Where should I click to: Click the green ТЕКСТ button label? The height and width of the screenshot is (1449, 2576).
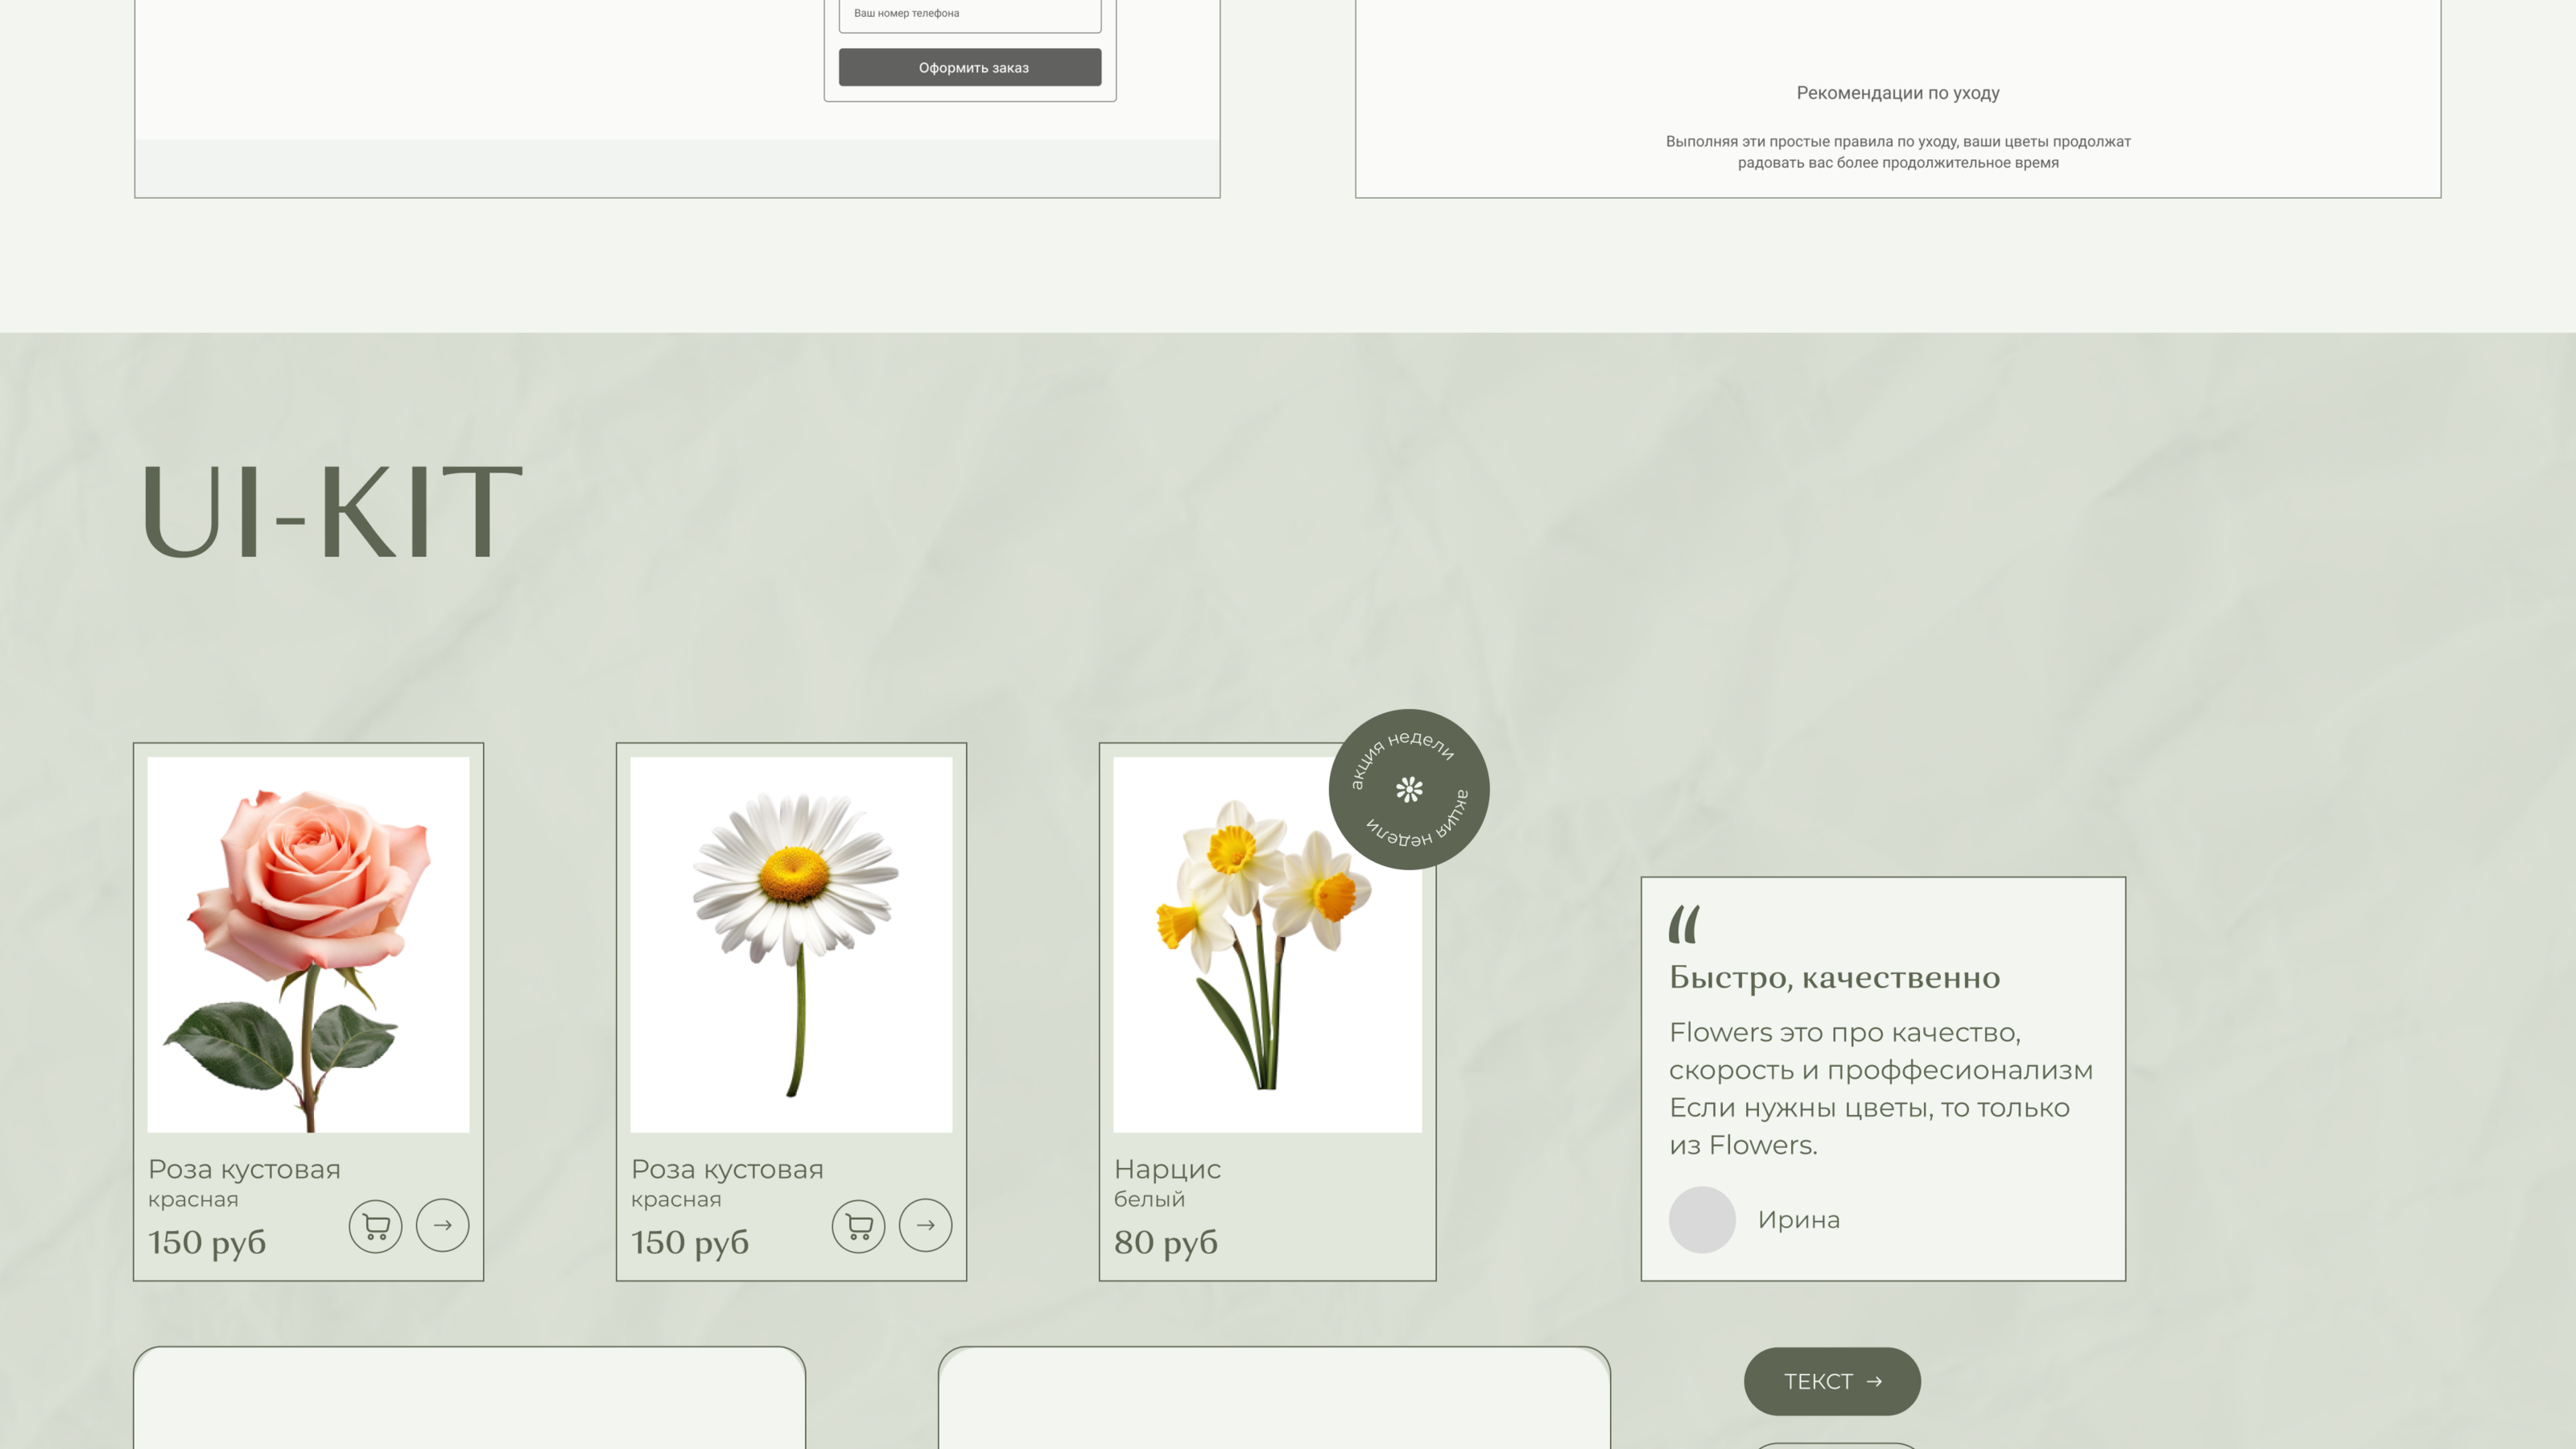[1818, 1381]
